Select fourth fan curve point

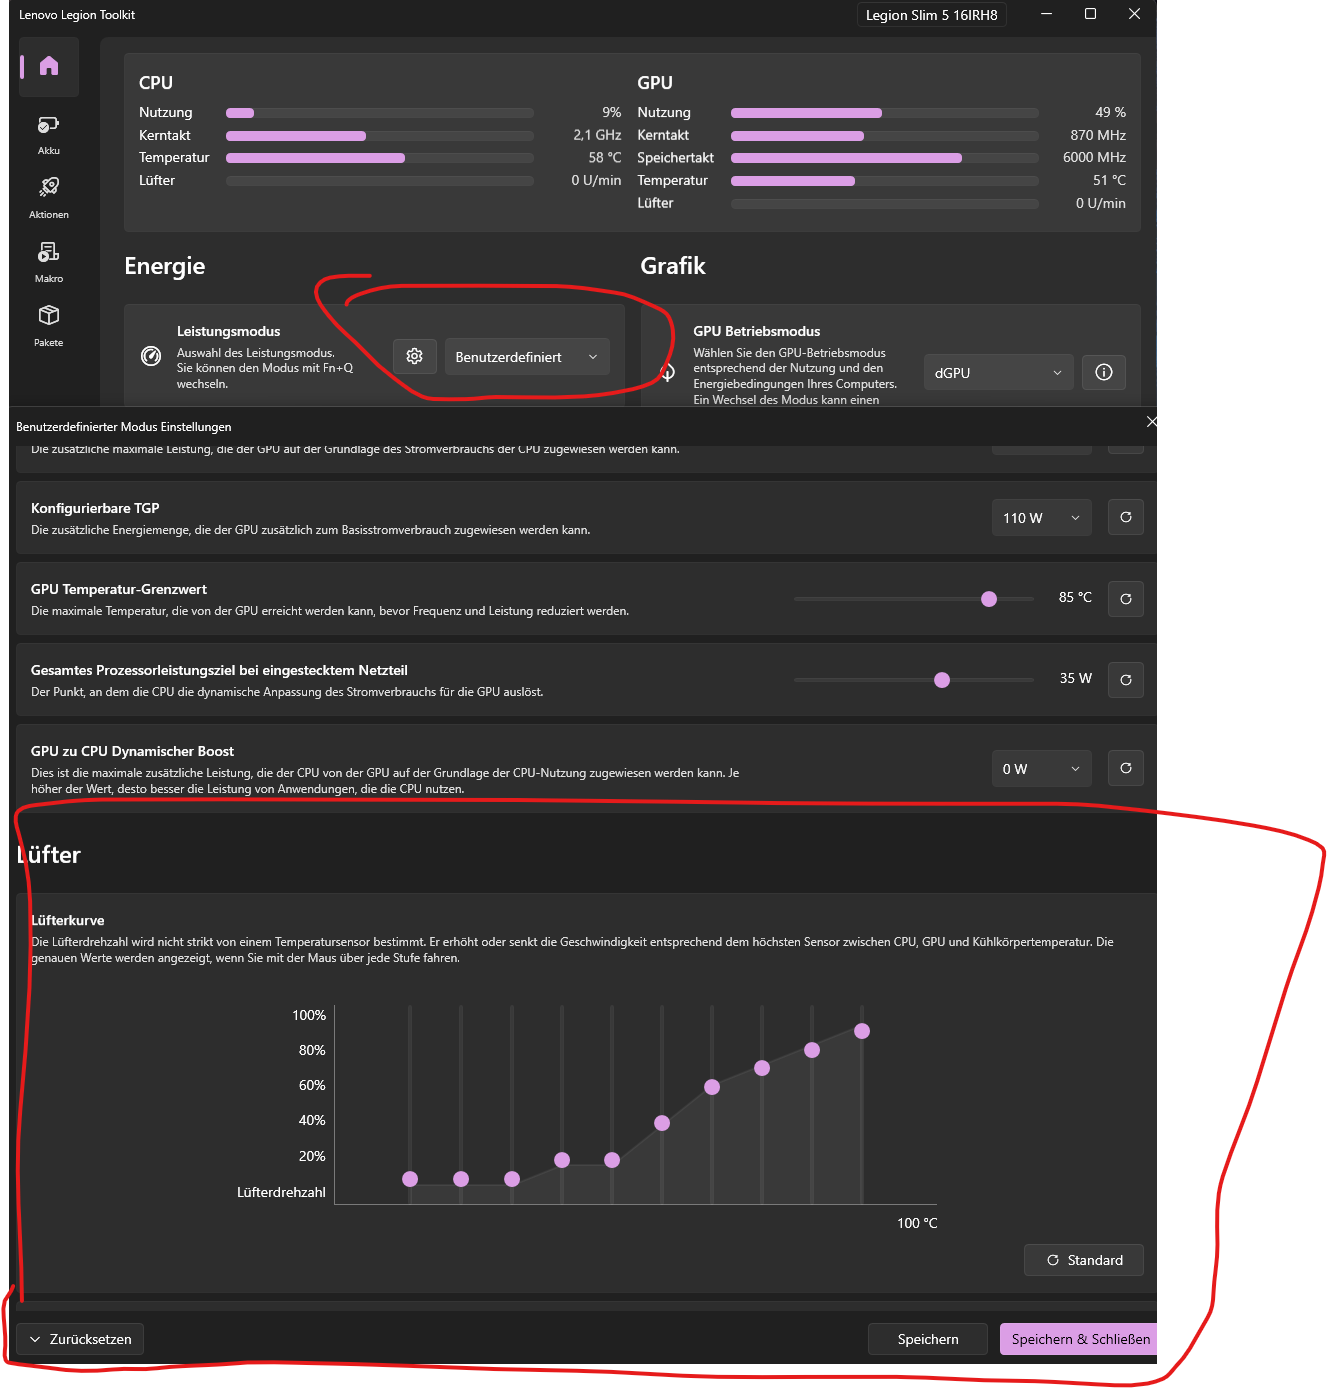pos(562,1160)
